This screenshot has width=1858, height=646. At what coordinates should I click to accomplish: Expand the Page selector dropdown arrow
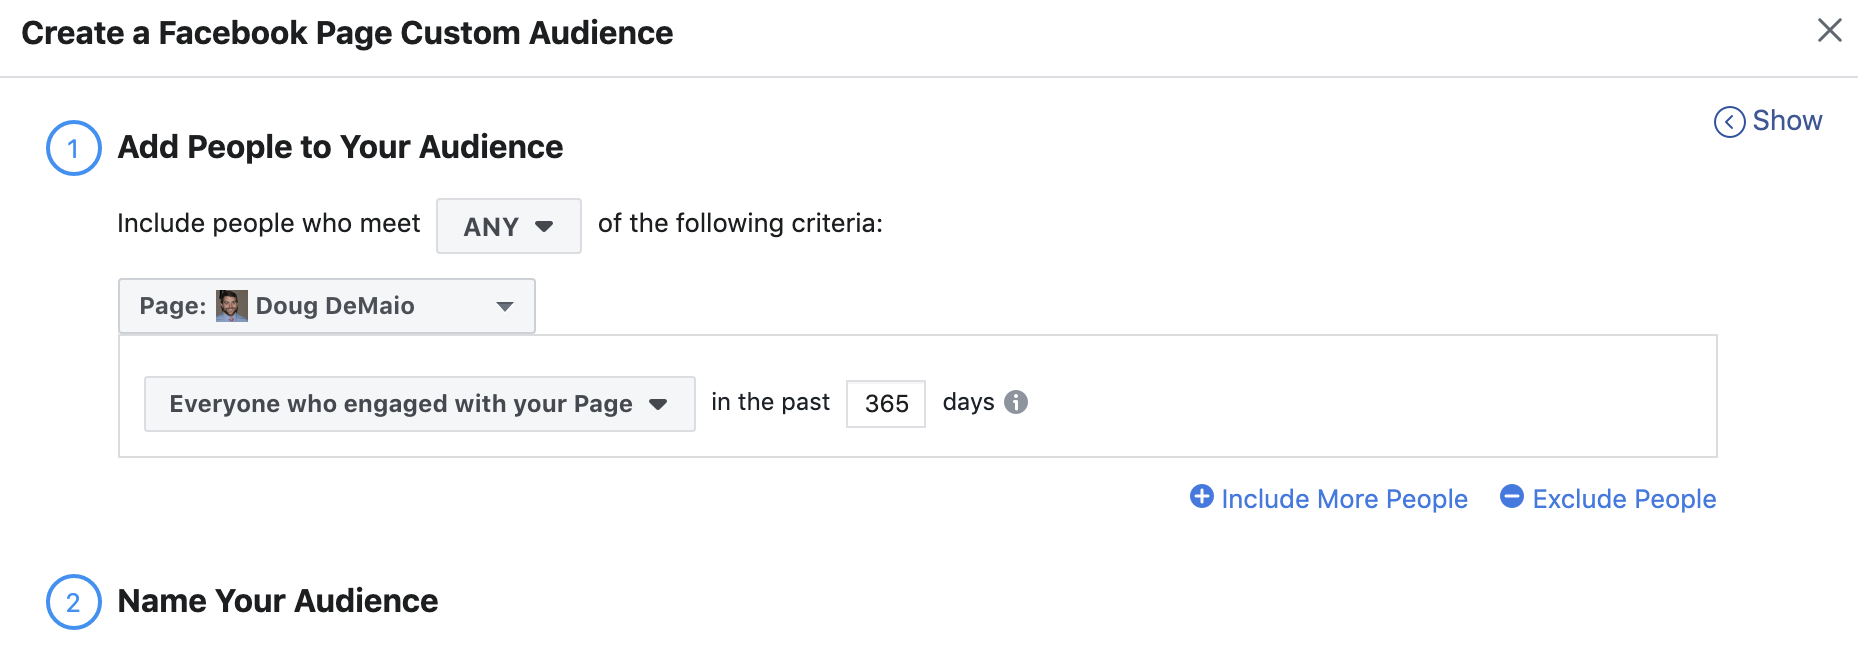505,306
